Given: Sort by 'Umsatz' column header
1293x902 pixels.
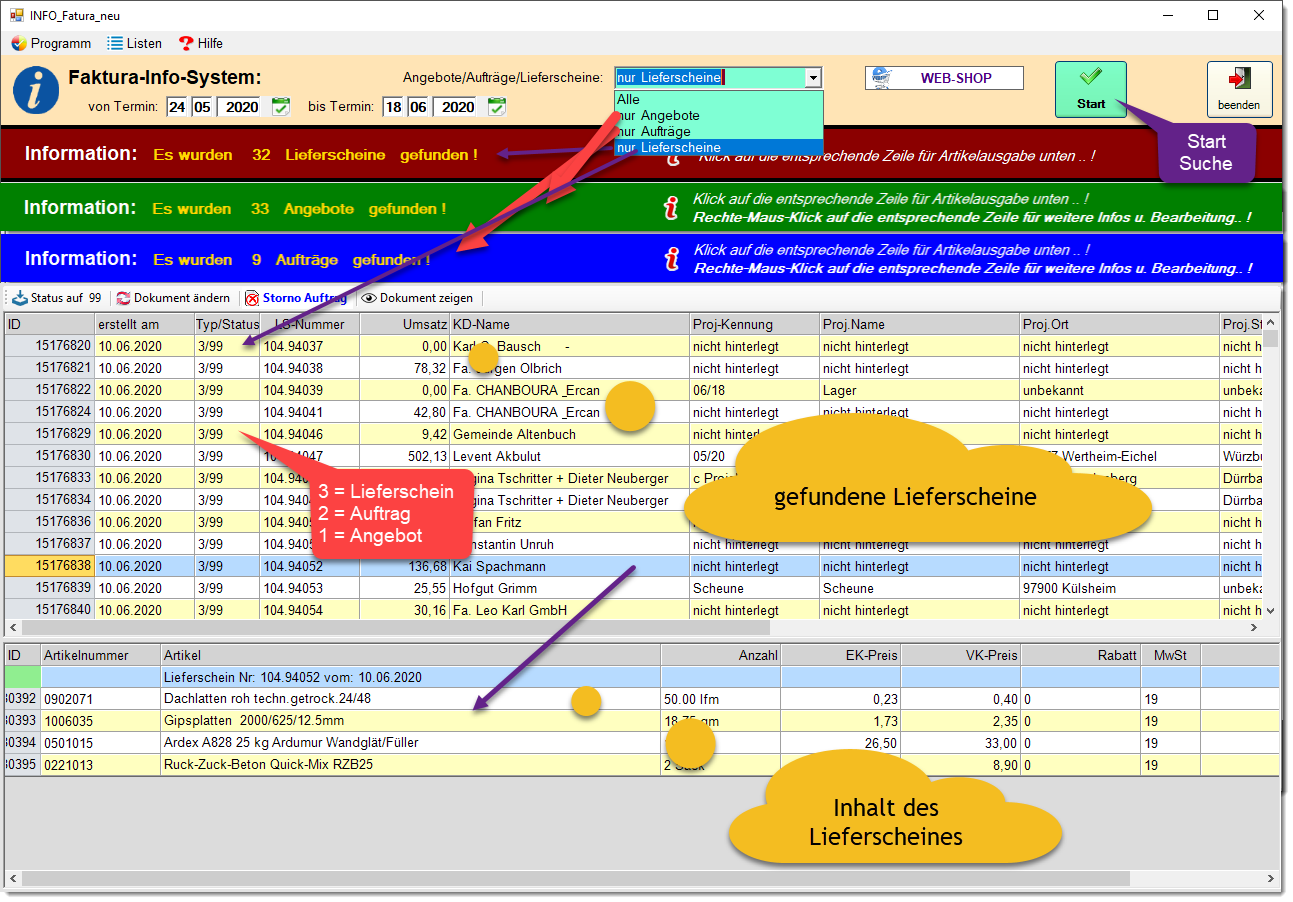Looking at the screenshot, I should coord(405,324).
